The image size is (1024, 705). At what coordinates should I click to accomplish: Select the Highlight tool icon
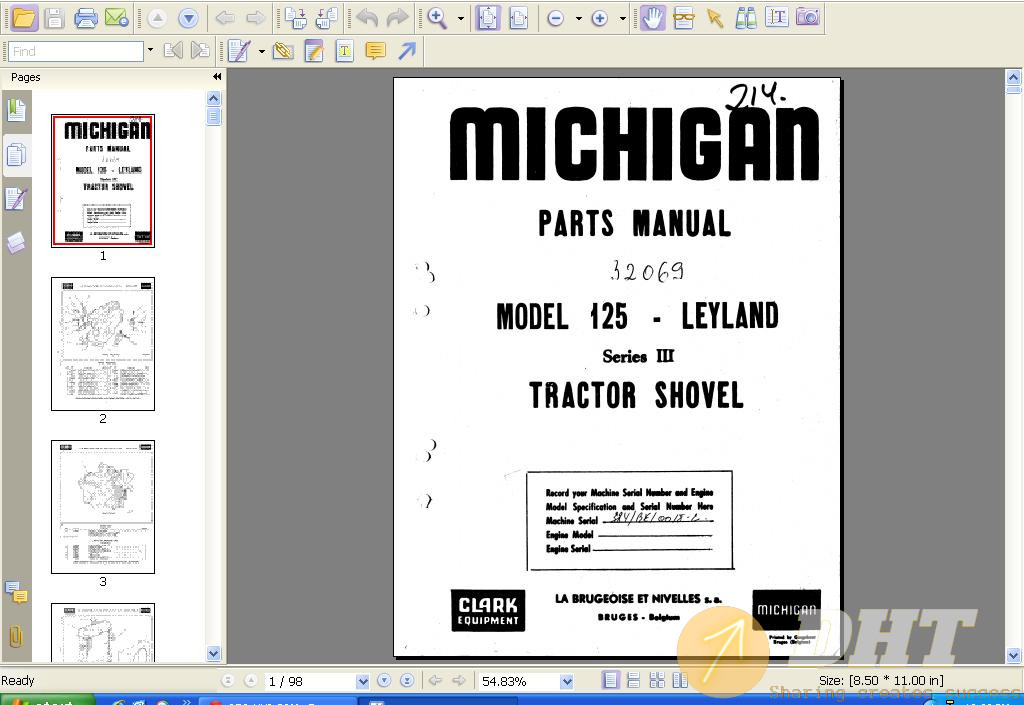313,51
